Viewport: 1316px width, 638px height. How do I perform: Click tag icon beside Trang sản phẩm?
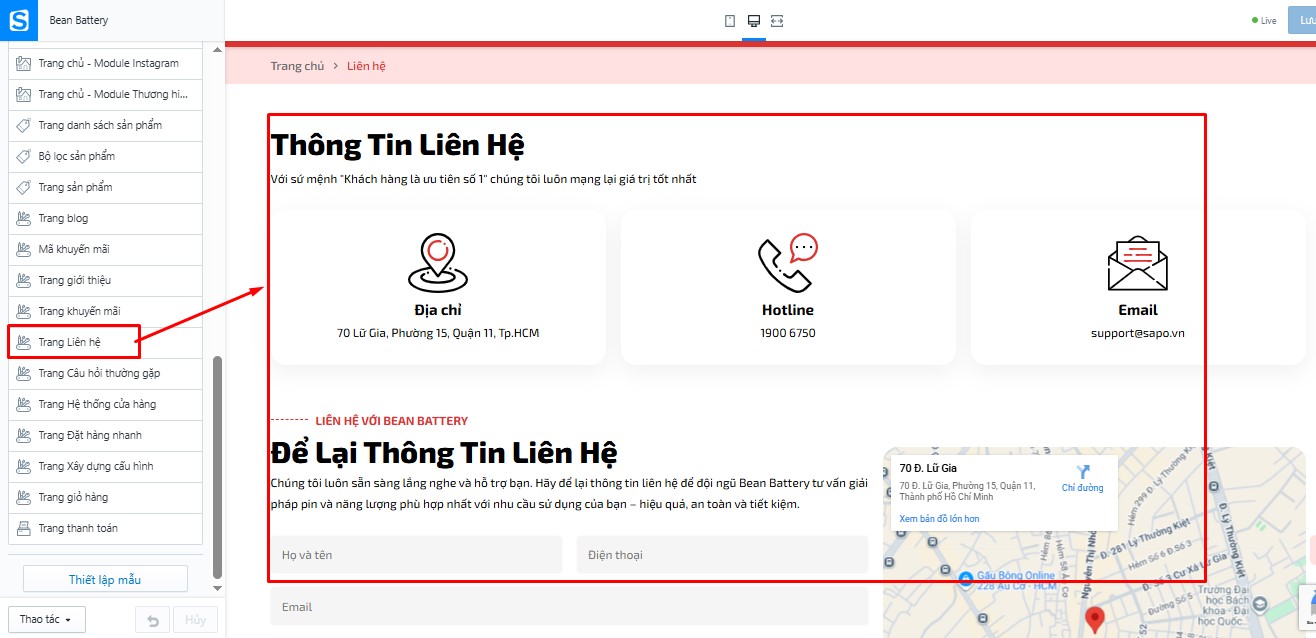click(24, 187)
